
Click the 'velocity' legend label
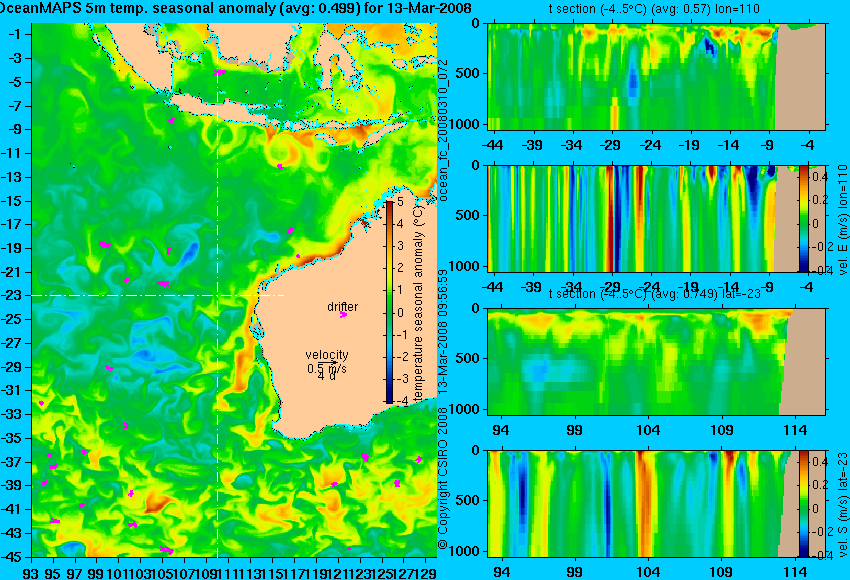coord(327,355)
